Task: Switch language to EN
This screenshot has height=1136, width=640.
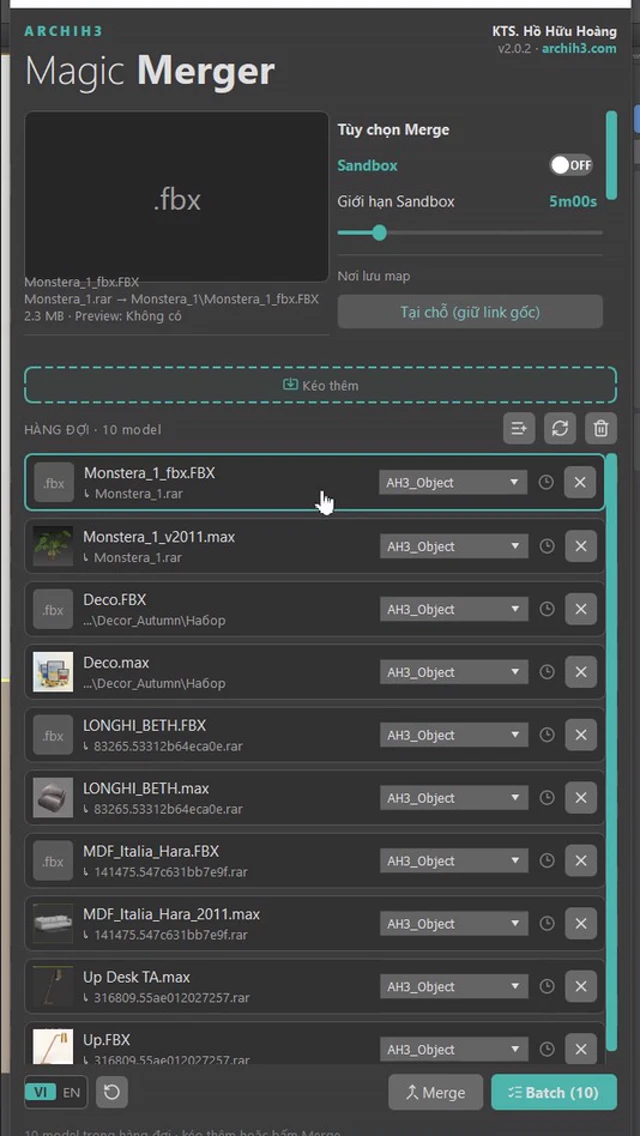Action: point(71,1092)
